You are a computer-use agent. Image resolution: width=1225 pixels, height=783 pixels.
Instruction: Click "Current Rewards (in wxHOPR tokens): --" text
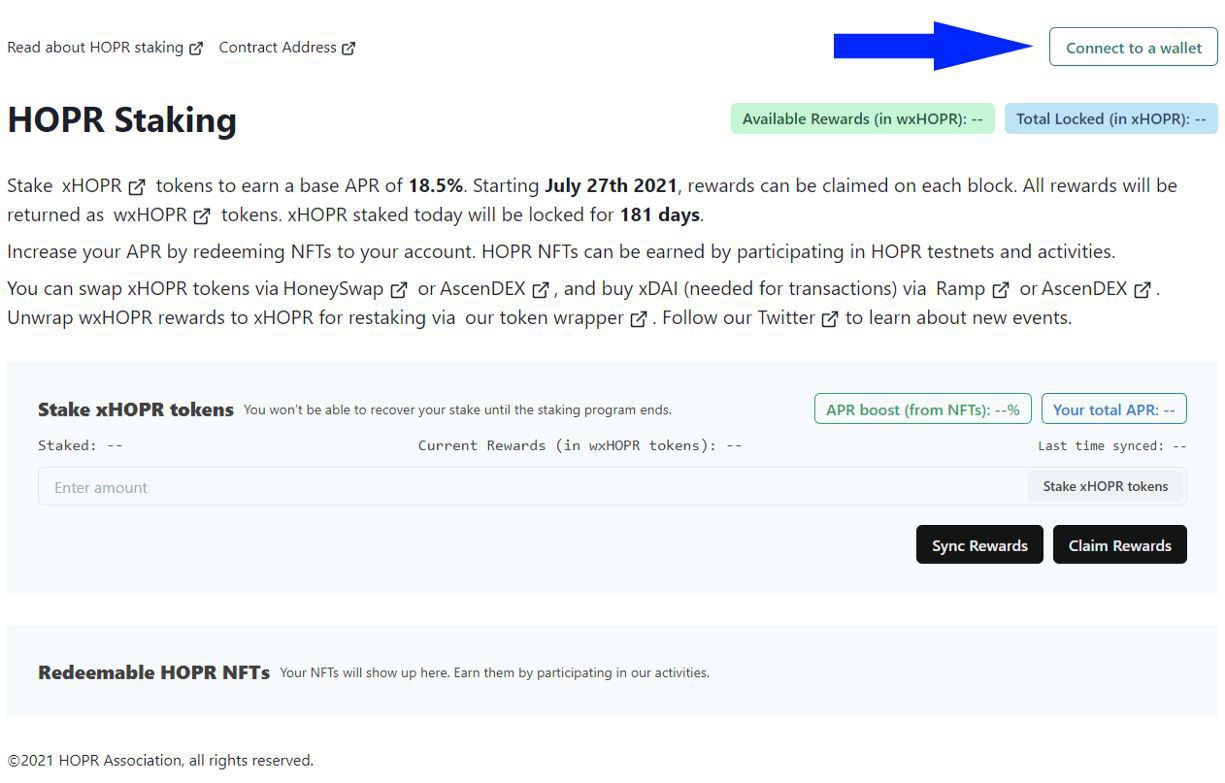[x=580, y=446]
